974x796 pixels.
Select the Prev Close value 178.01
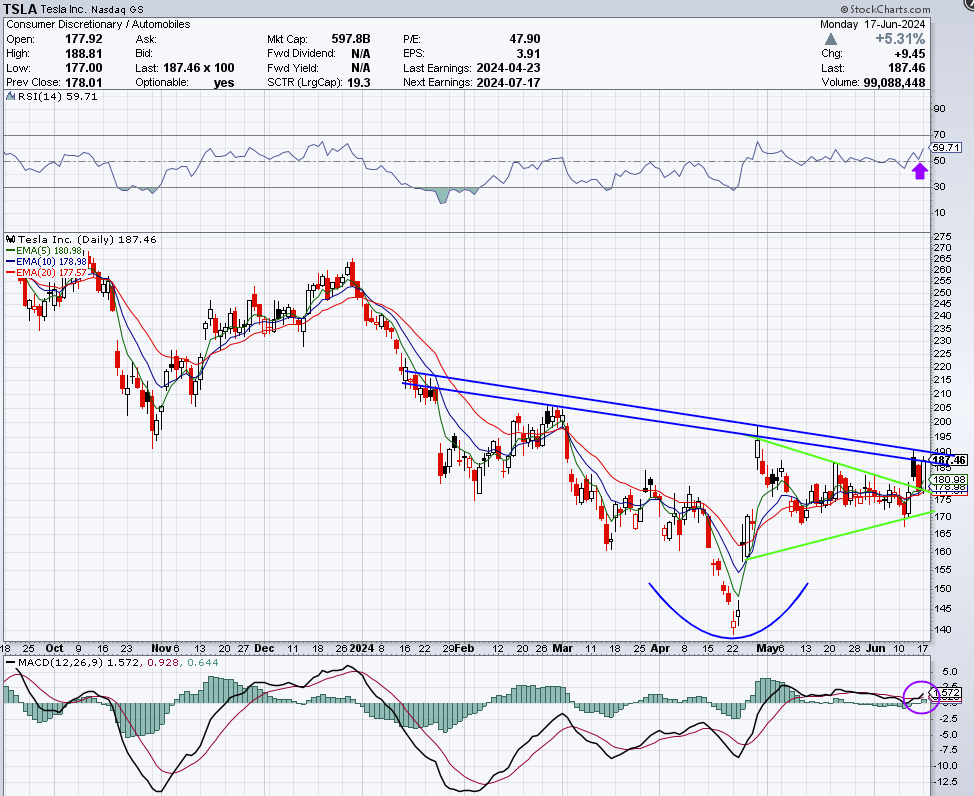click(84, 82)
